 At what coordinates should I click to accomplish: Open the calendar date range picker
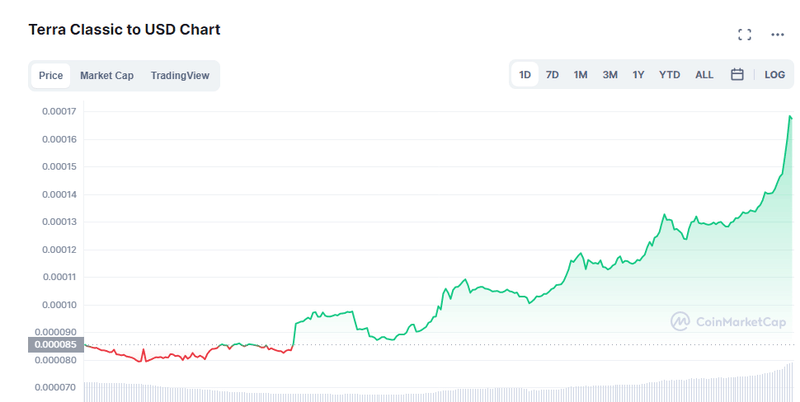tap(737, 75)
